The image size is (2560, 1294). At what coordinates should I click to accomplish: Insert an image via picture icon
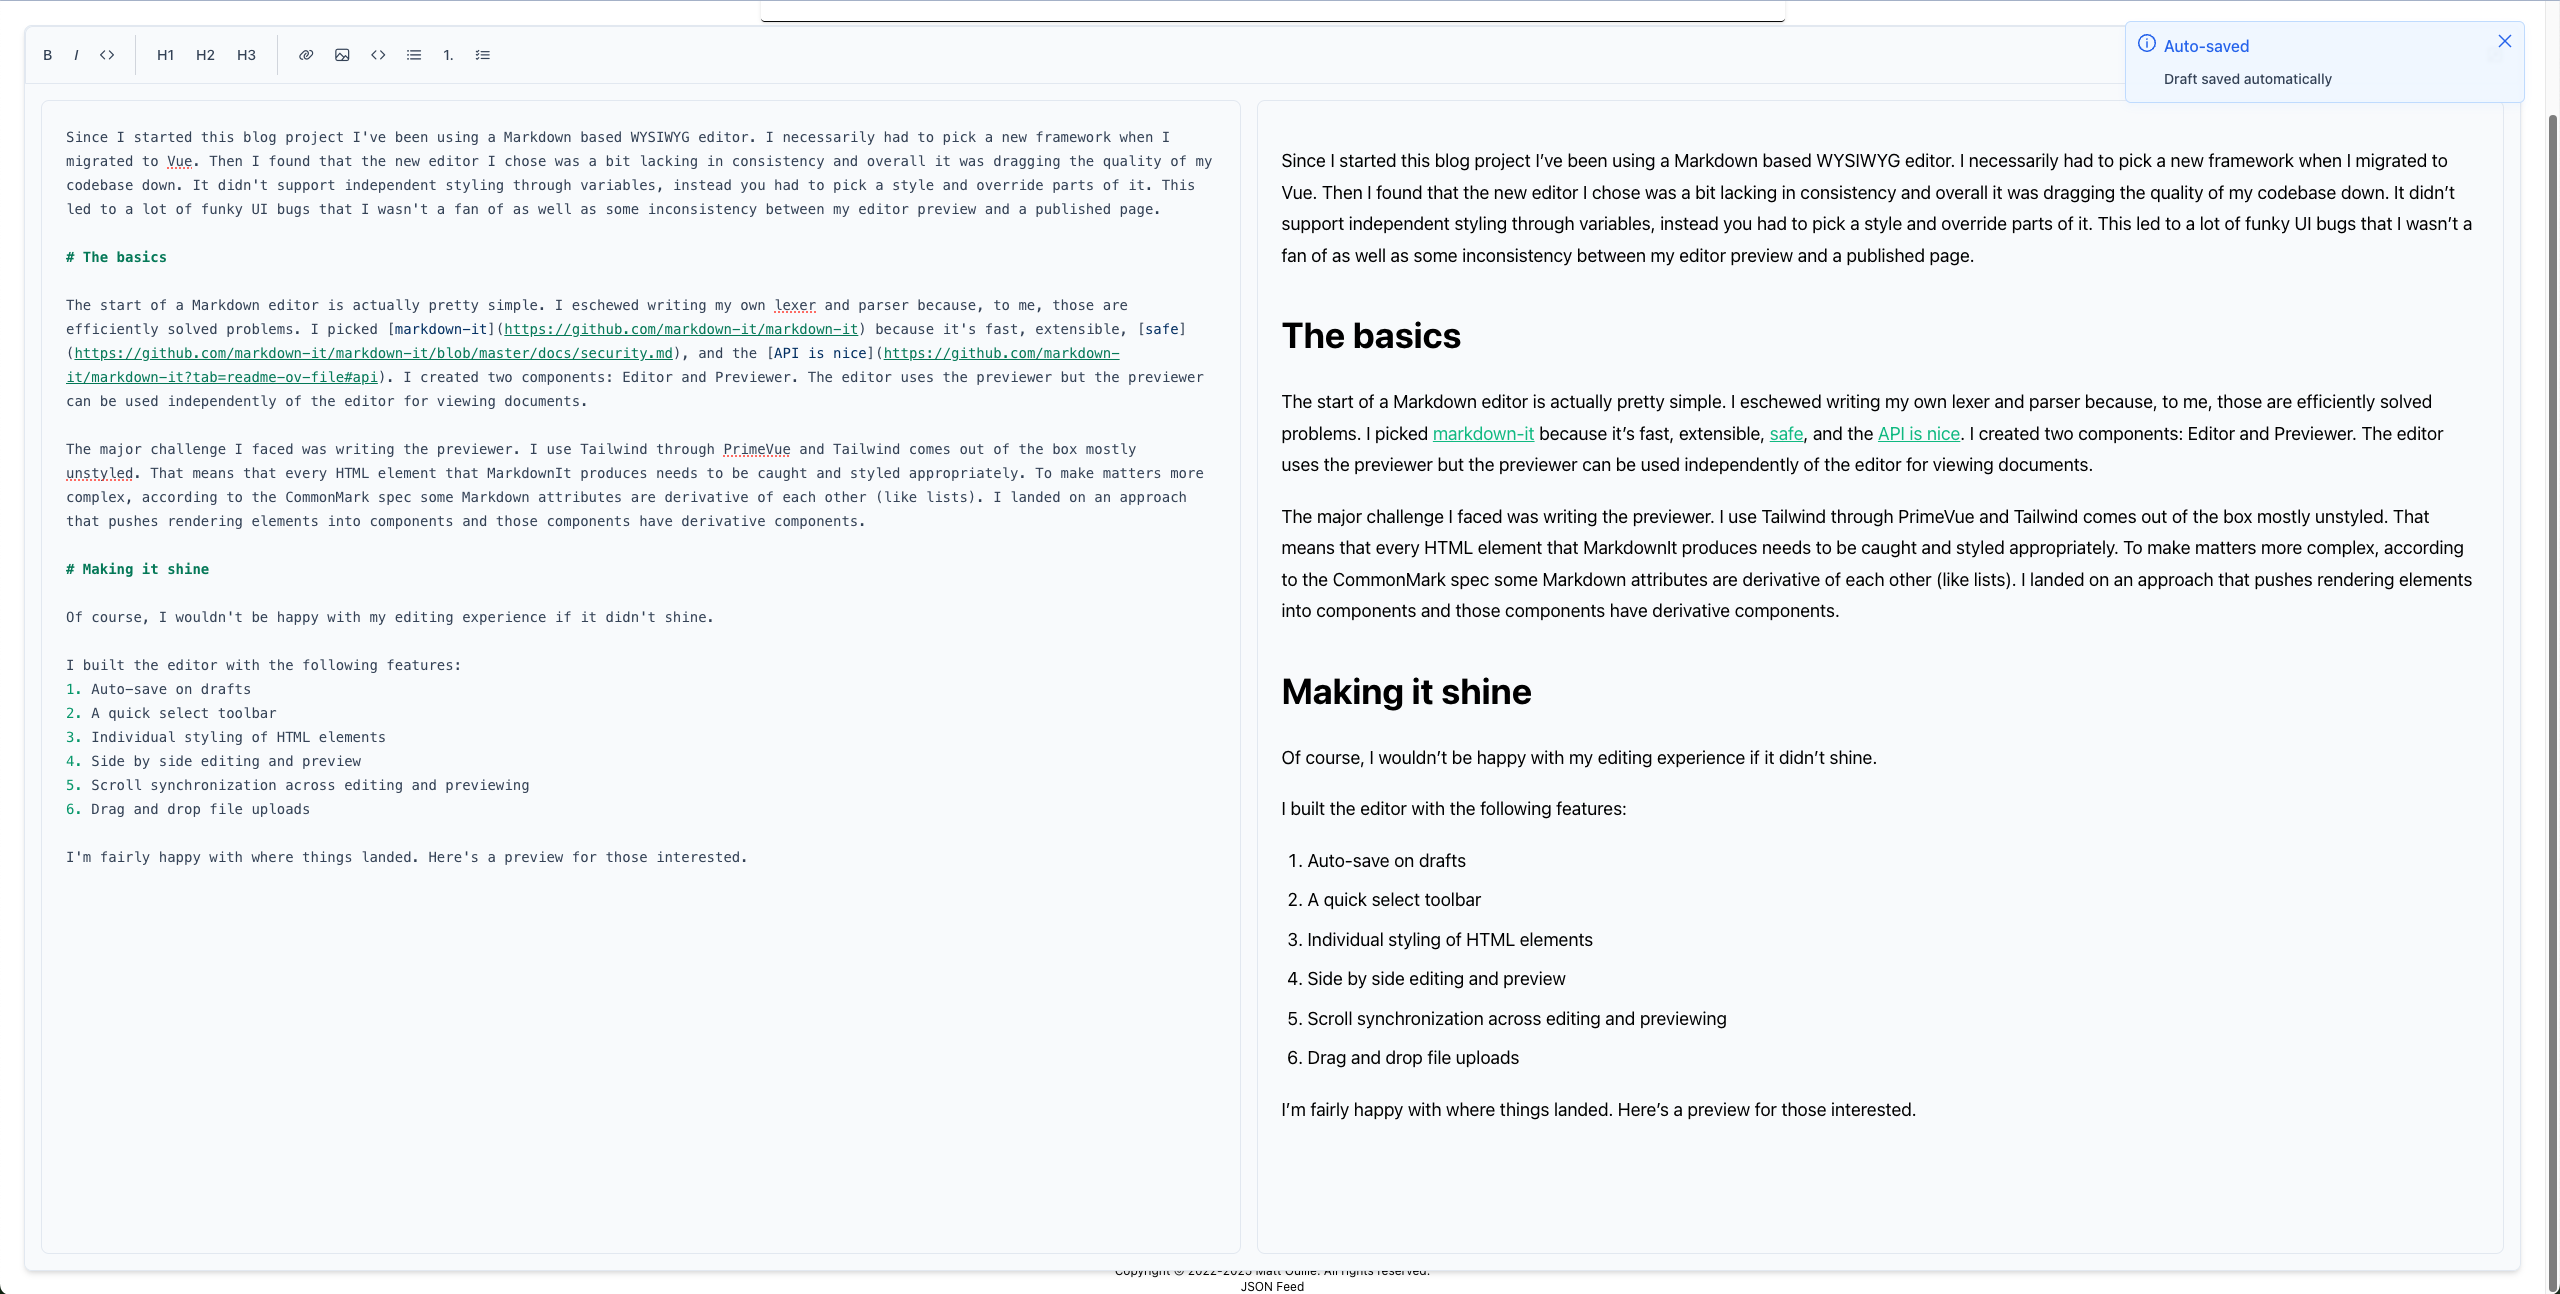342,55
